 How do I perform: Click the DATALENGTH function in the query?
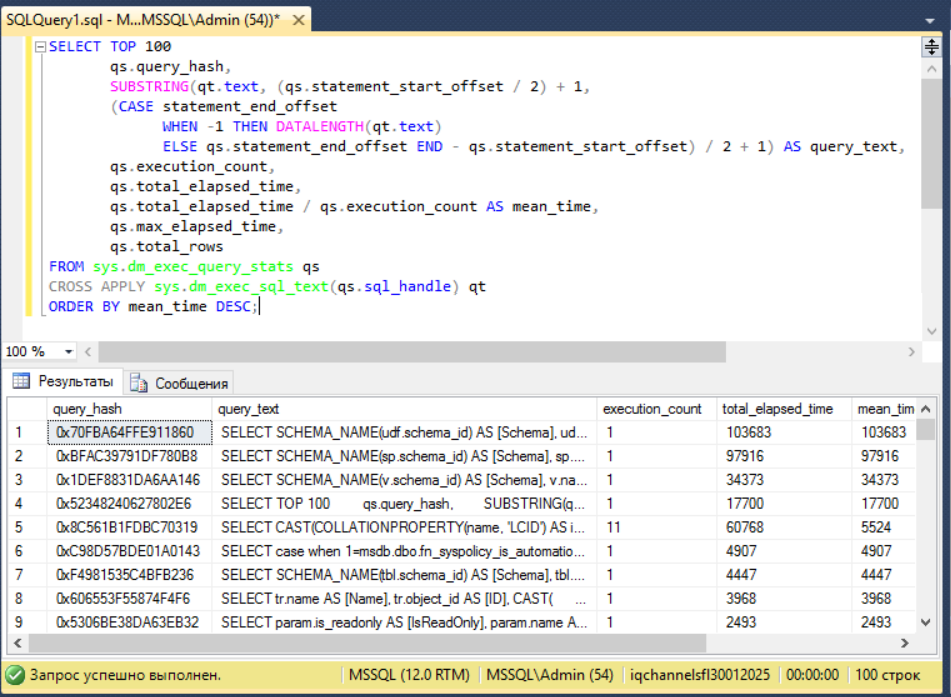click(320, 127)
